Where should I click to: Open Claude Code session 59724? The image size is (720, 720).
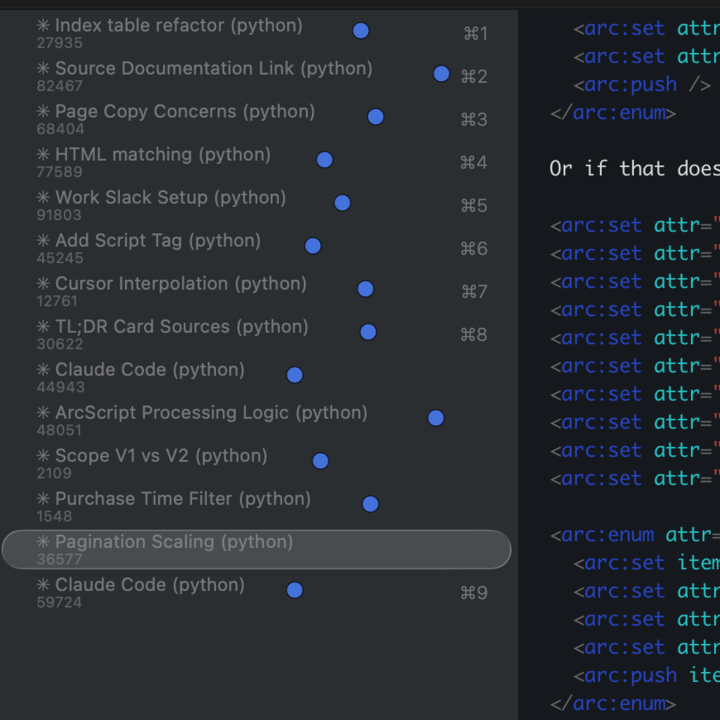[257, 593]
